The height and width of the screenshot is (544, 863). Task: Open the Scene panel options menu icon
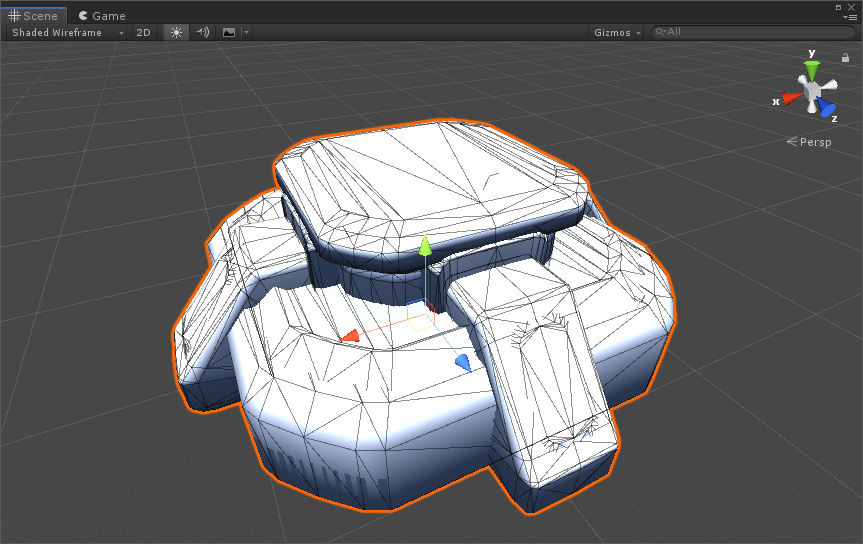point(850,18)
